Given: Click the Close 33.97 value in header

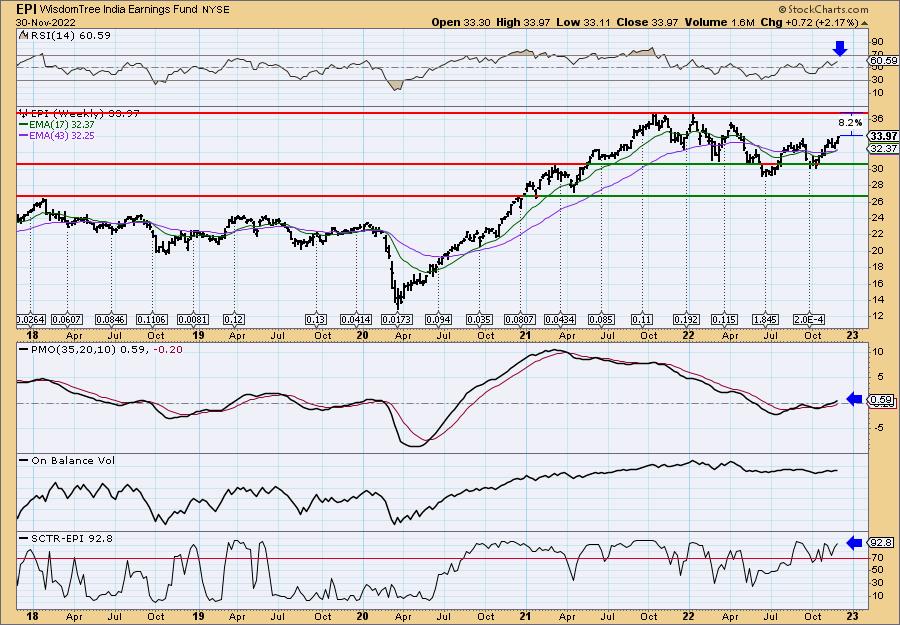Looking at the screenshot, I should [647, 22].
